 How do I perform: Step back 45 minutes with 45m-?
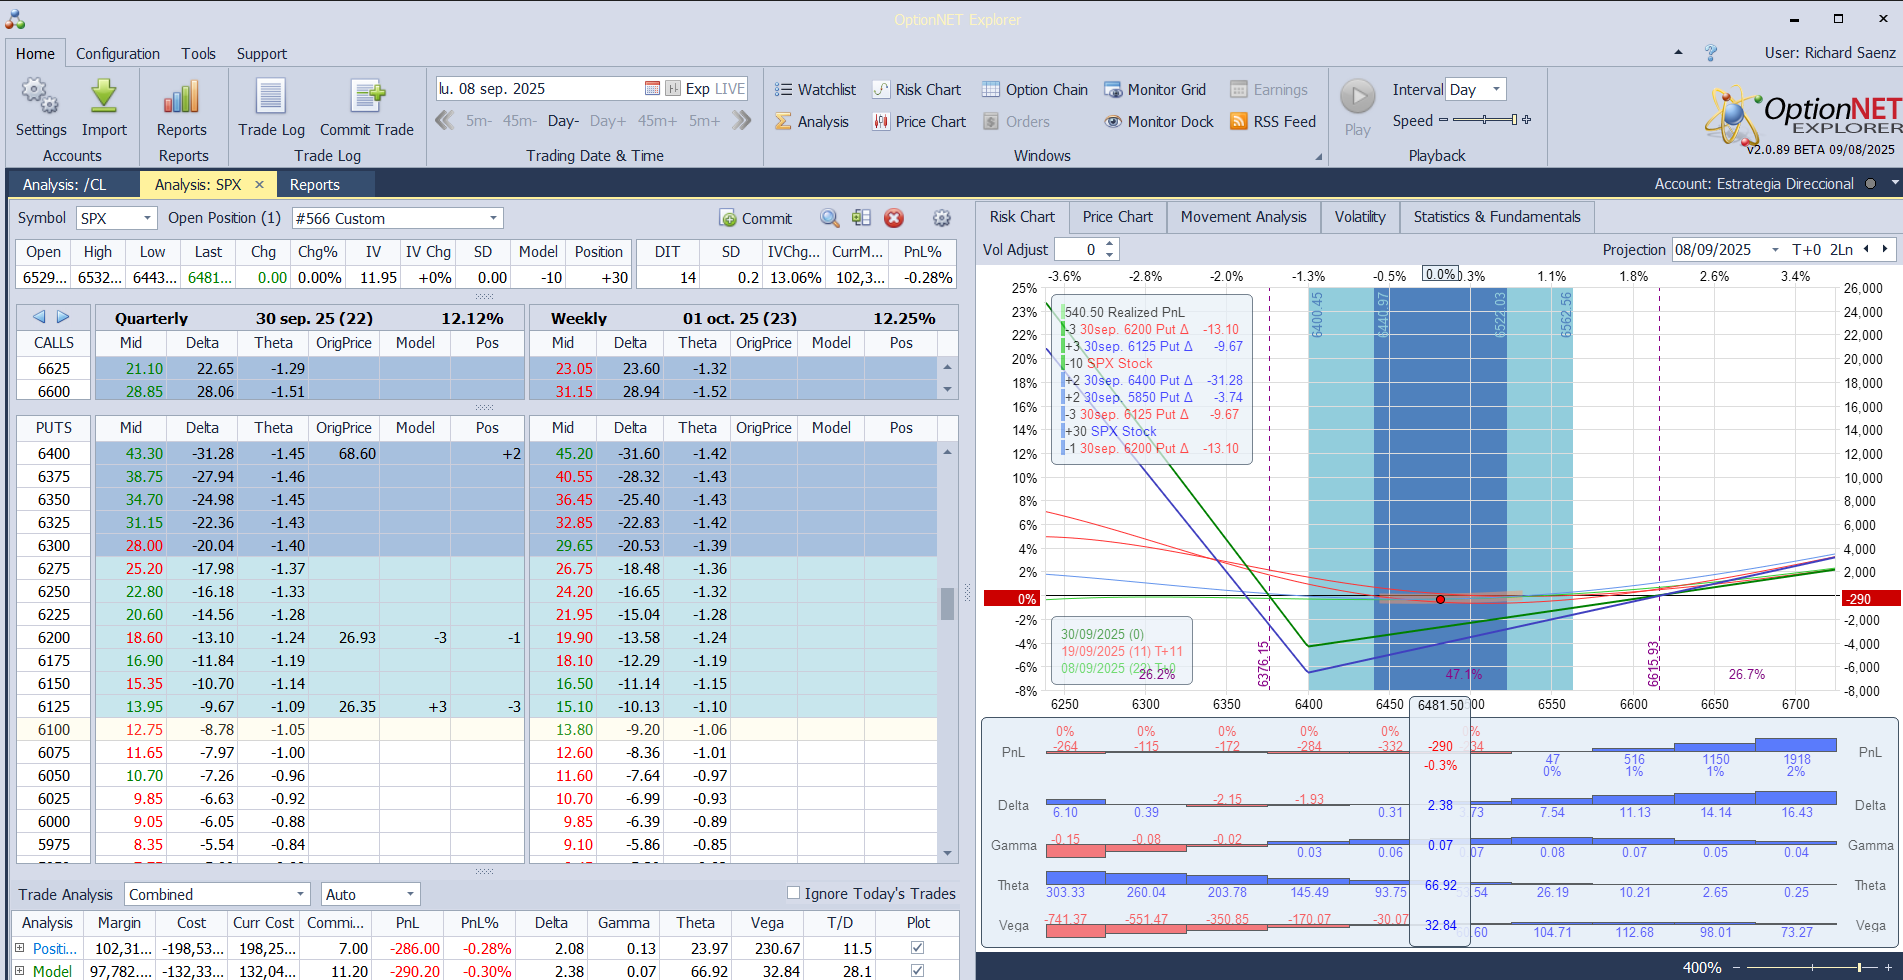pos(519,121)
